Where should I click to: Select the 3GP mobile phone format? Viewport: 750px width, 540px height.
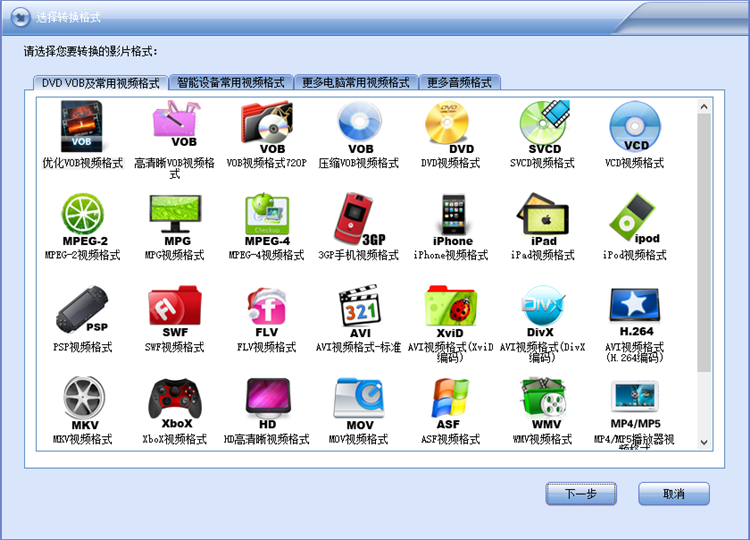tap(360, 220)
